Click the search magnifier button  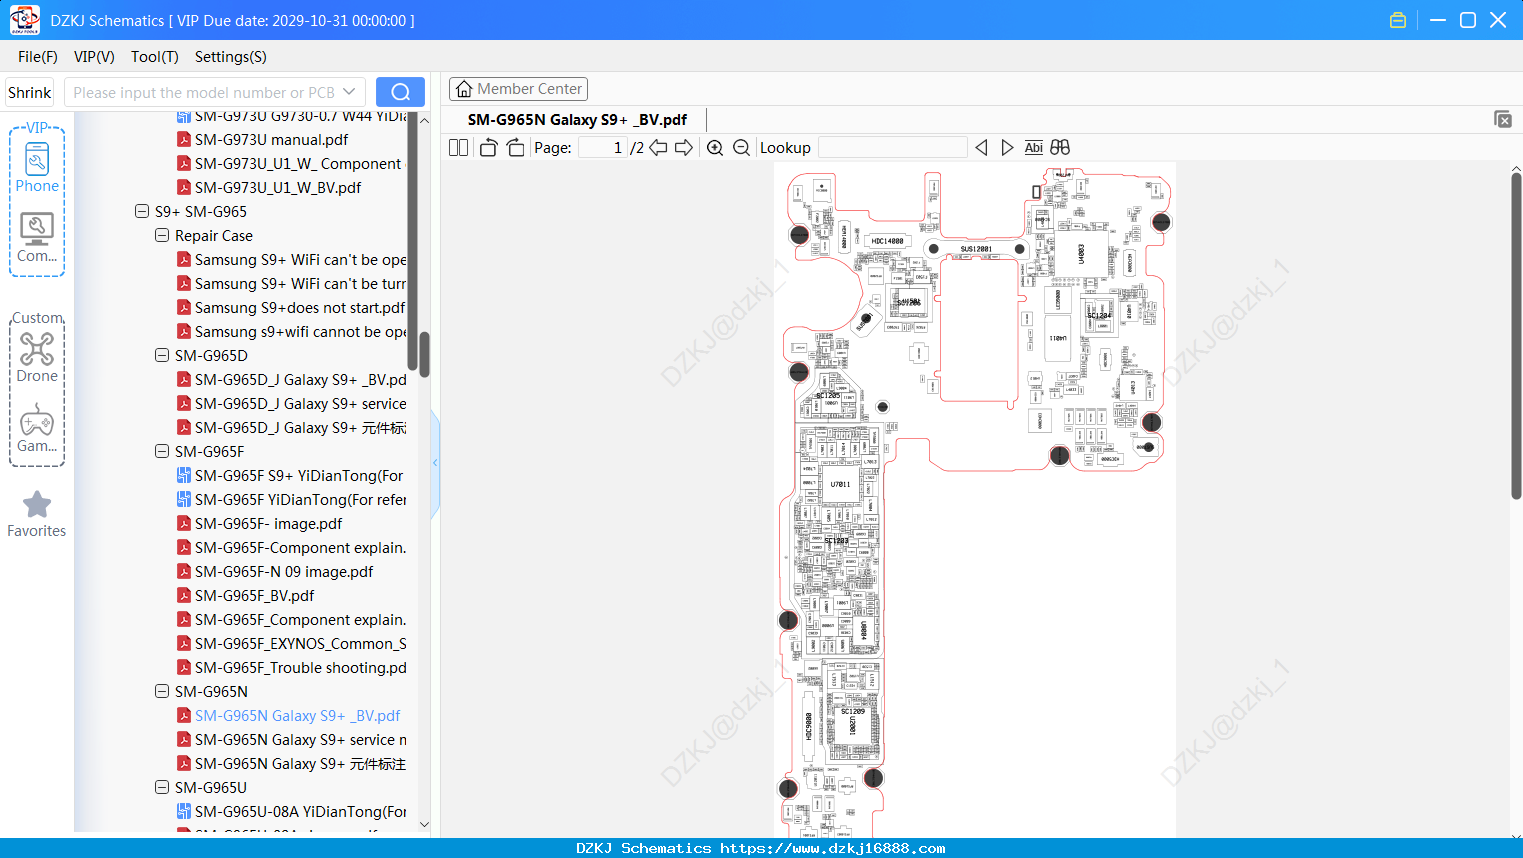(x=400, y=92)
